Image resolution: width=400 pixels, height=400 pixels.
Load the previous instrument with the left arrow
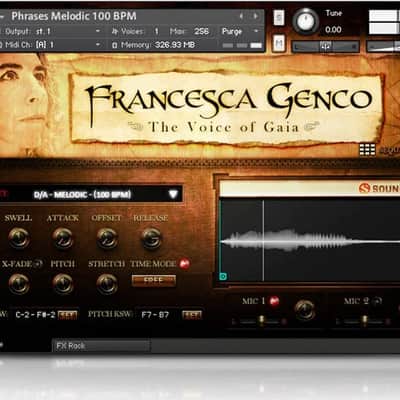click(x=241, y=16)
